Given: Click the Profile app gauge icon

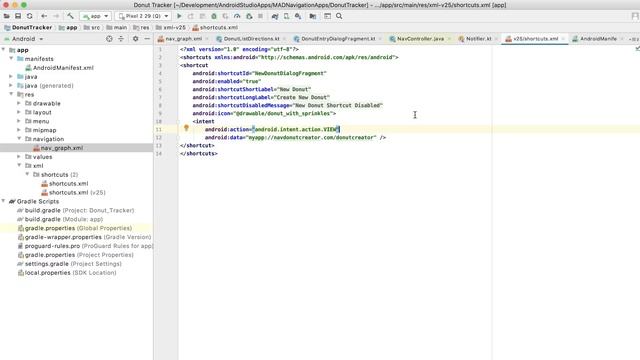Looking at the screenshot, I should (237, 16).
